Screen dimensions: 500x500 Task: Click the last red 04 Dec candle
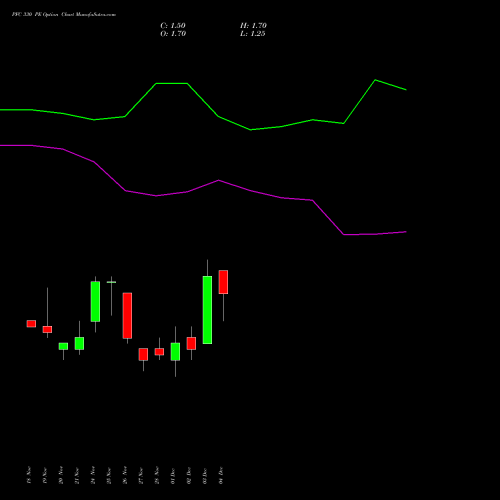pyautogui.click(x=223, y=282)
